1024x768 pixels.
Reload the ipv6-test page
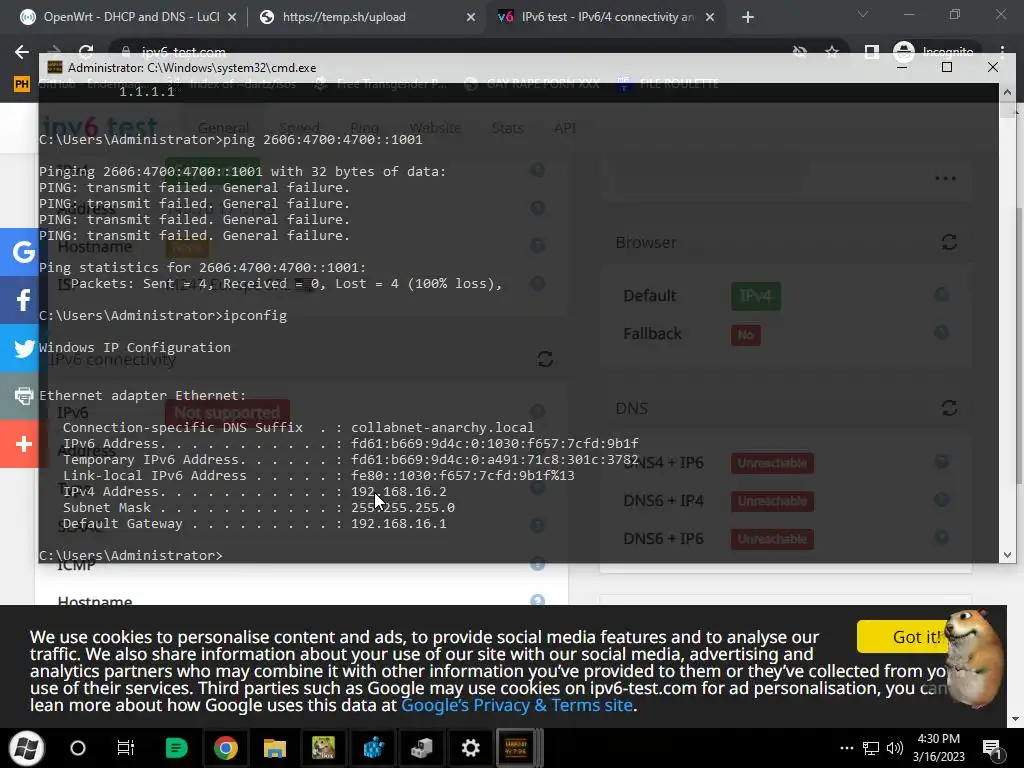86,51
